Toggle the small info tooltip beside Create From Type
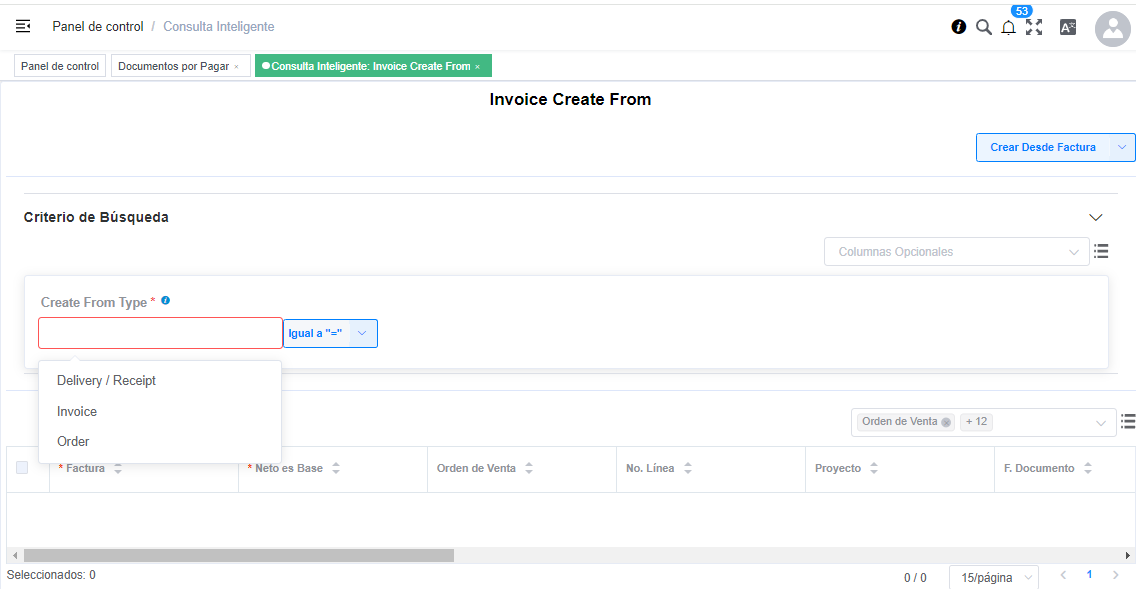Viewport: 1136px width, 589px height. click(x=165, y=300)
